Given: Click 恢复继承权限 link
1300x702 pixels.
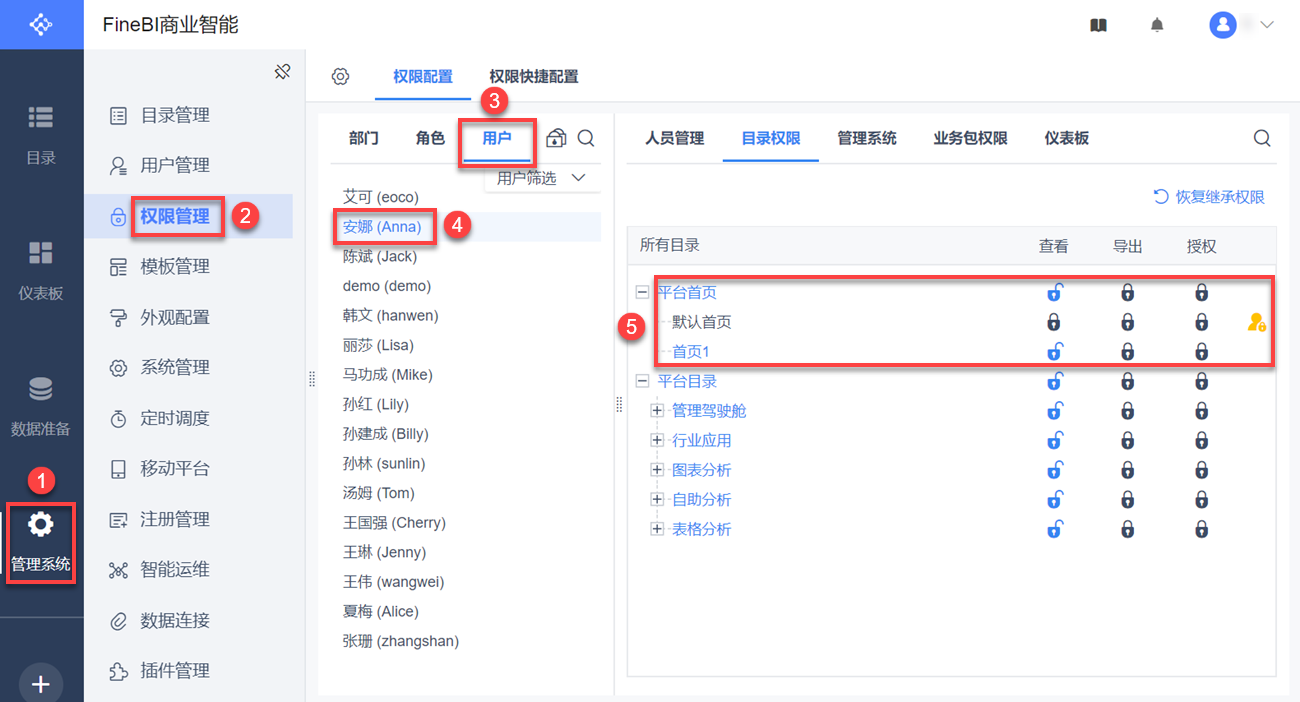Looking at the screenshot, I should click(x=1209, y=197).
